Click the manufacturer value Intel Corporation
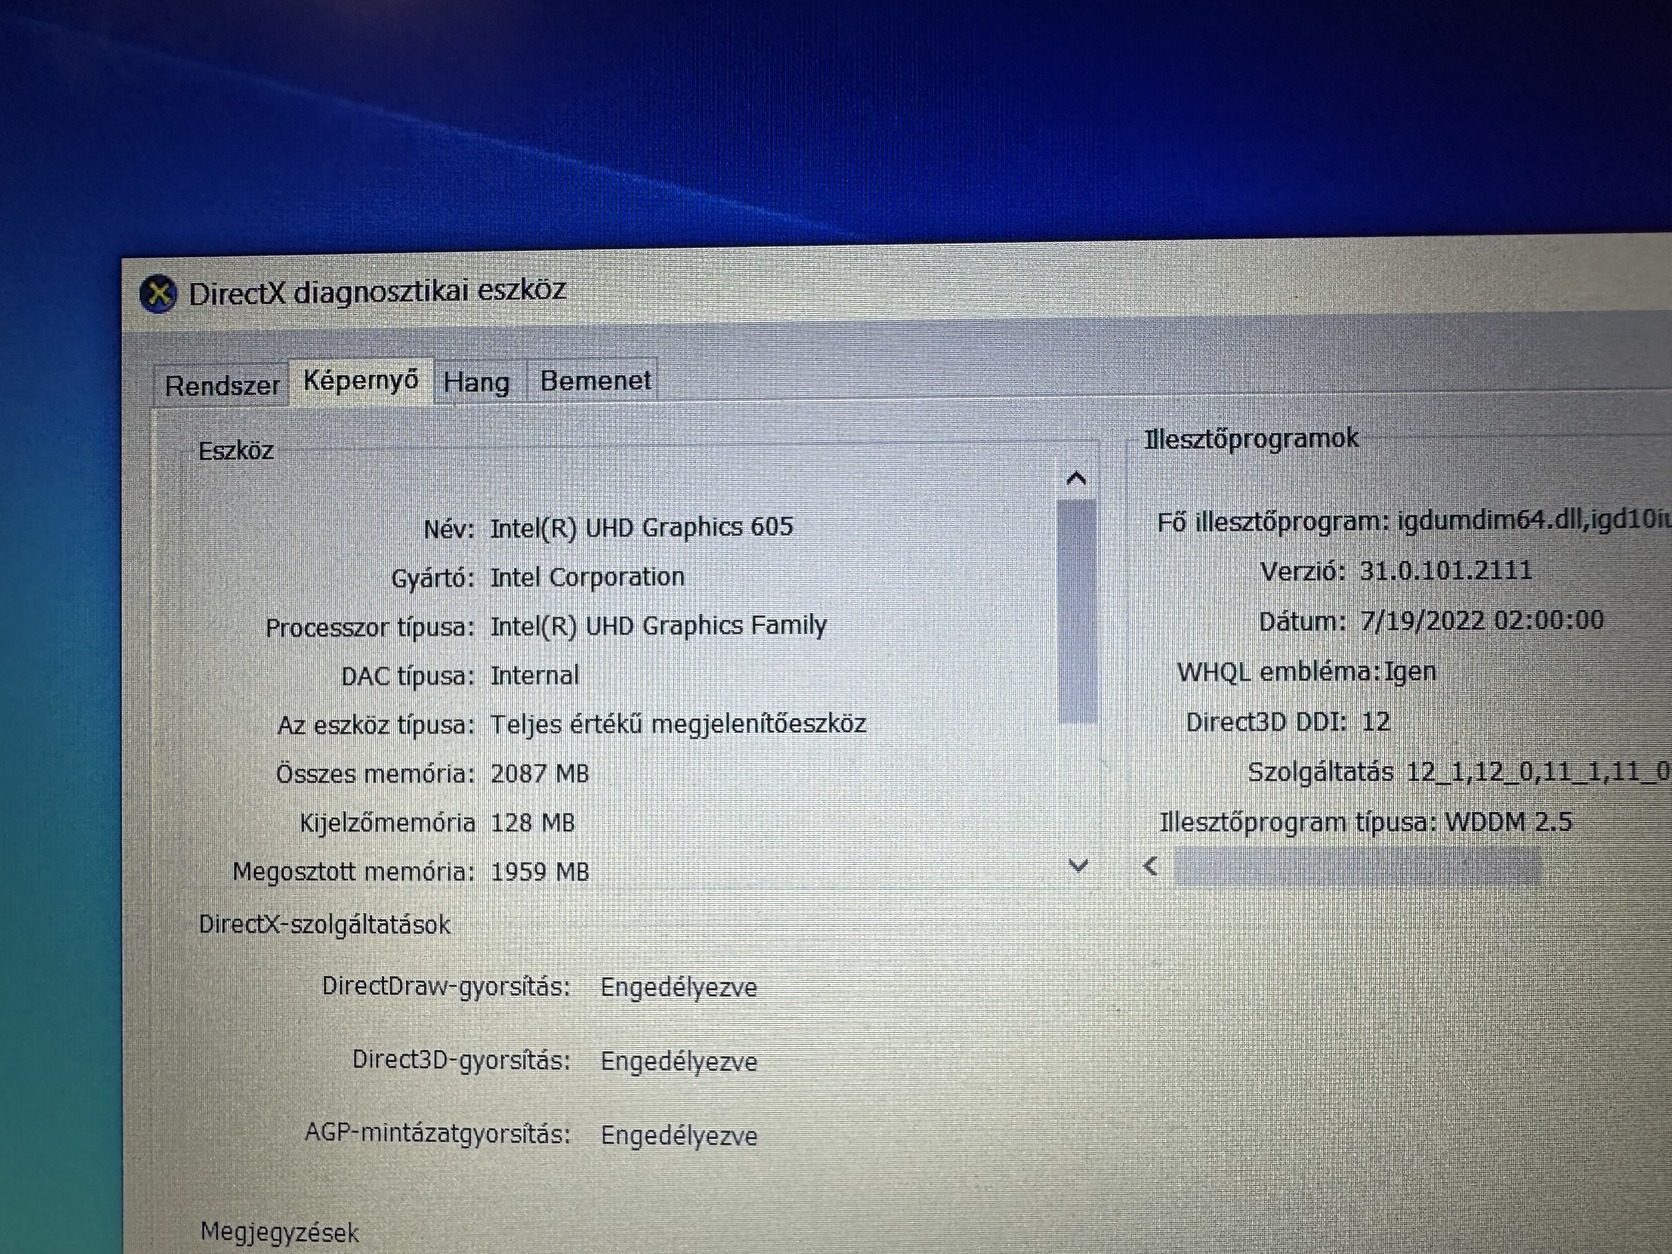Viewport: 1672px width, 1254px height. point(587,577)
